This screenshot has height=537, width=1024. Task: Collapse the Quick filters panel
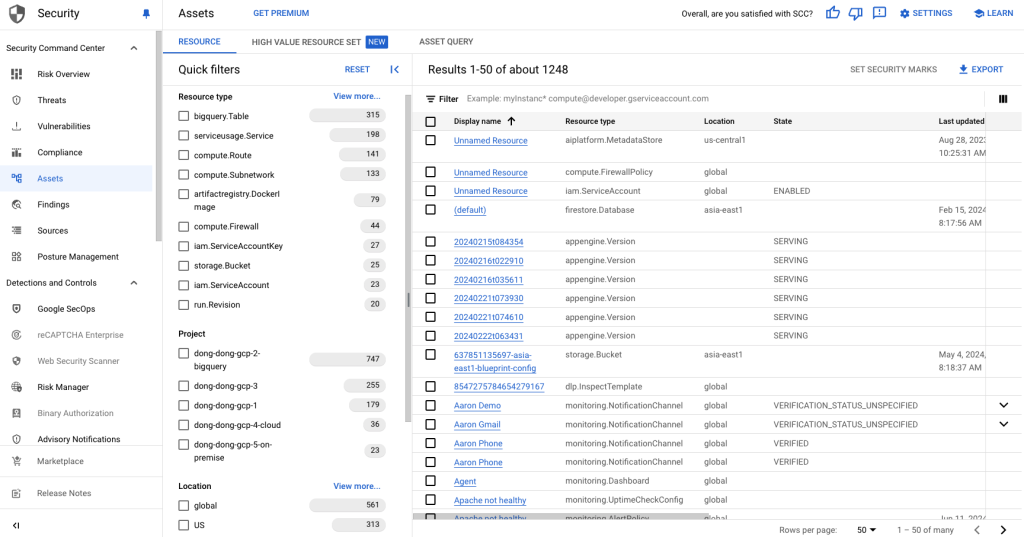pos(394,69)
